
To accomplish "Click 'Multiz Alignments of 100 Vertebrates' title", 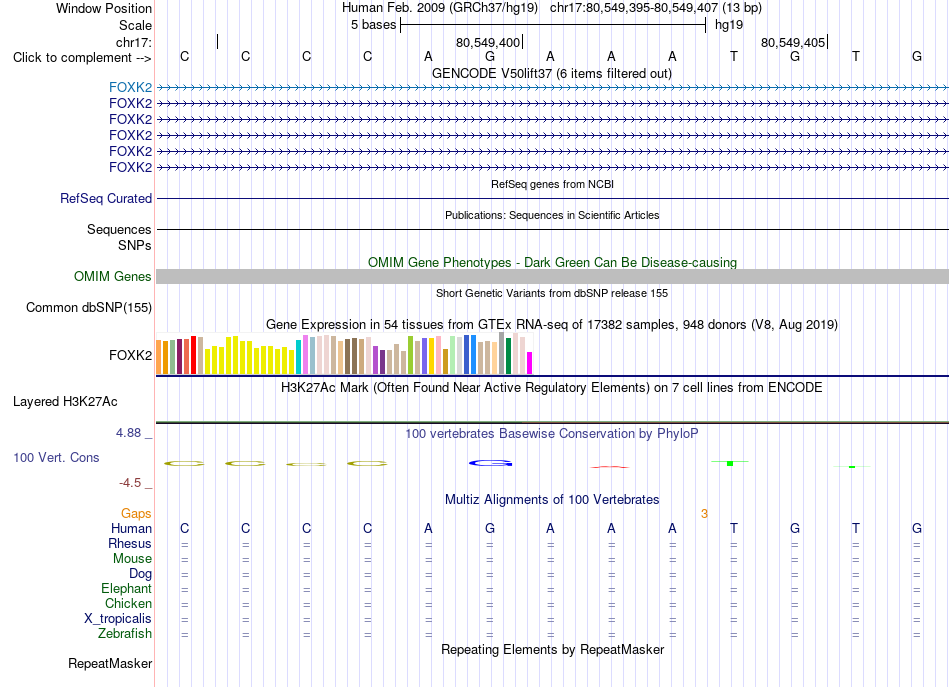I will (x=552, y=500).
